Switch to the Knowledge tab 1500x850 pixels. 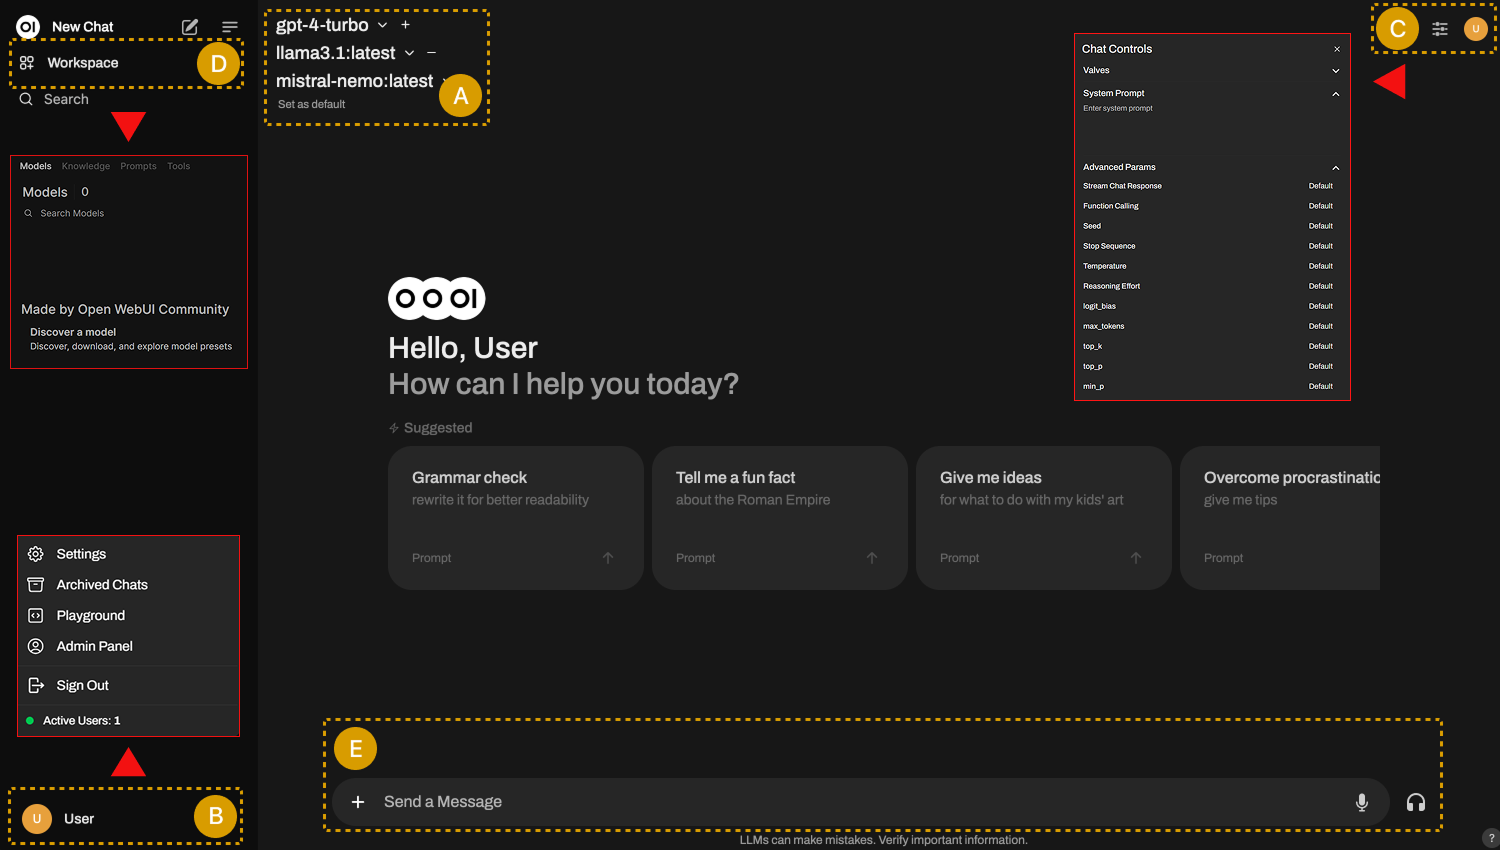click(86, 166)
